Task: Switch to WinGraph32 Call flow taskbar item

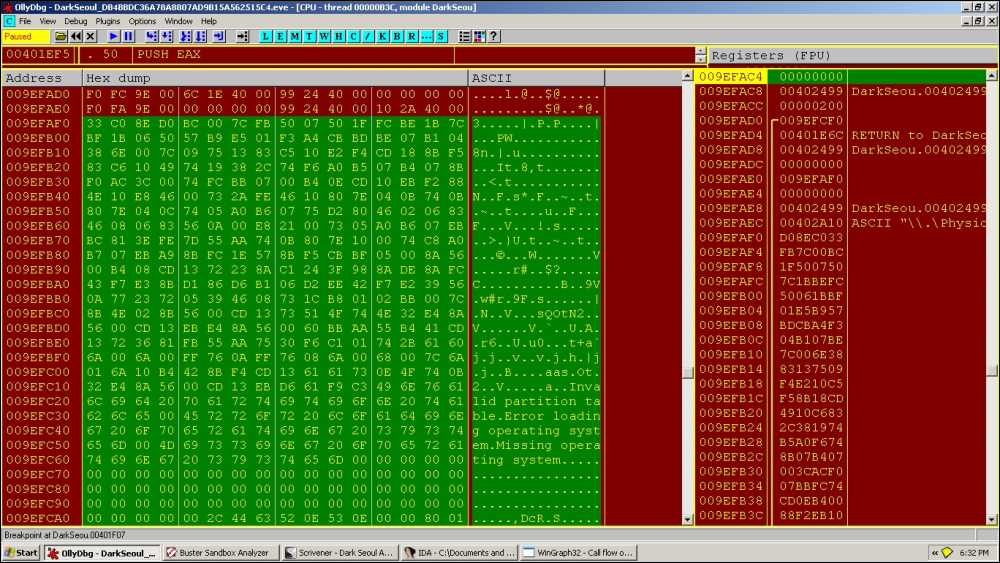Action: point(578,553)
